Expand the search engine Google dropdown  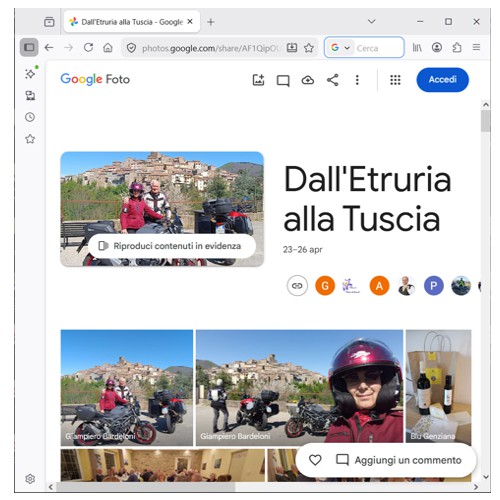point(340,48)
